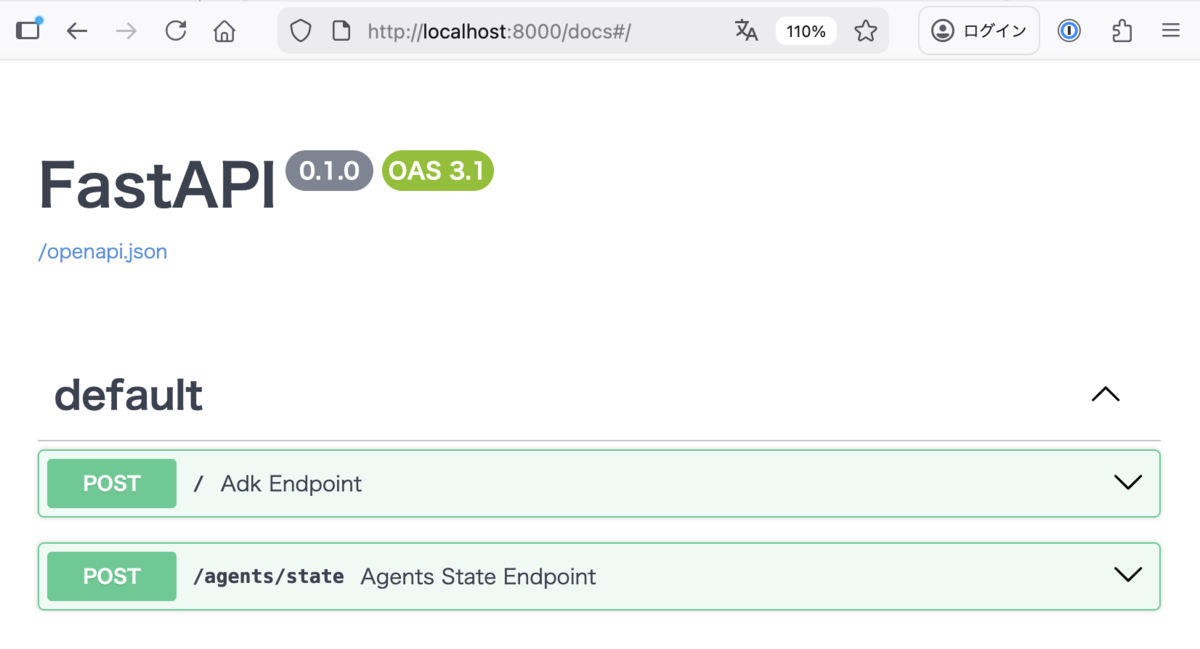Click the grayed forward navigation arrow
Viewport: 1200px width, 649px height.
[x=126, y=30]
